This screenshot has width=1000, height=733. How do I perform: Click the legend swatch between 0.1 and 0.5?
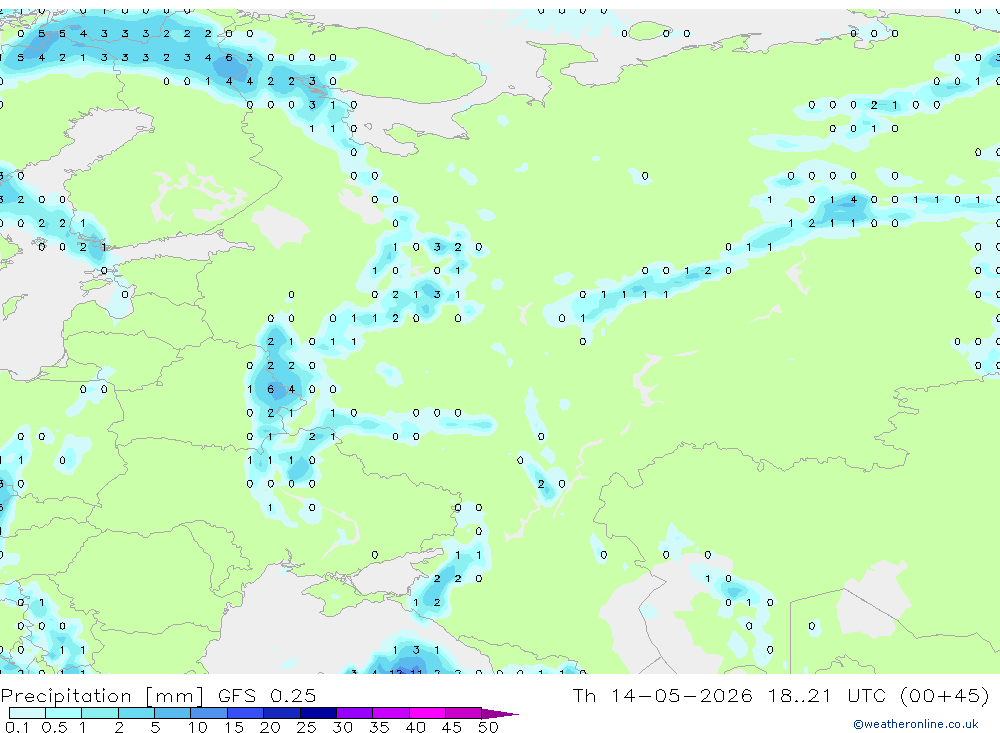pyautogui.click(x=27, y=713)
